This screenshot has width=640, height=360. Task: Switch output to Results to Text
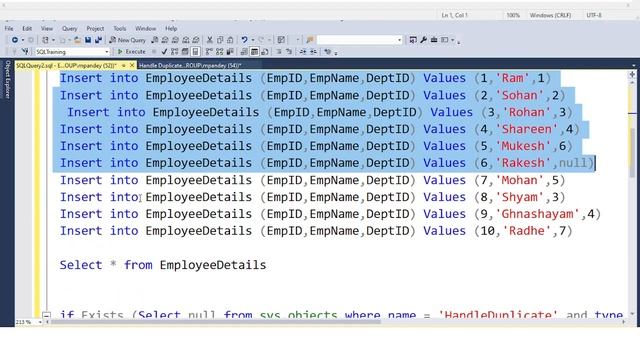(x=244, y=52)
